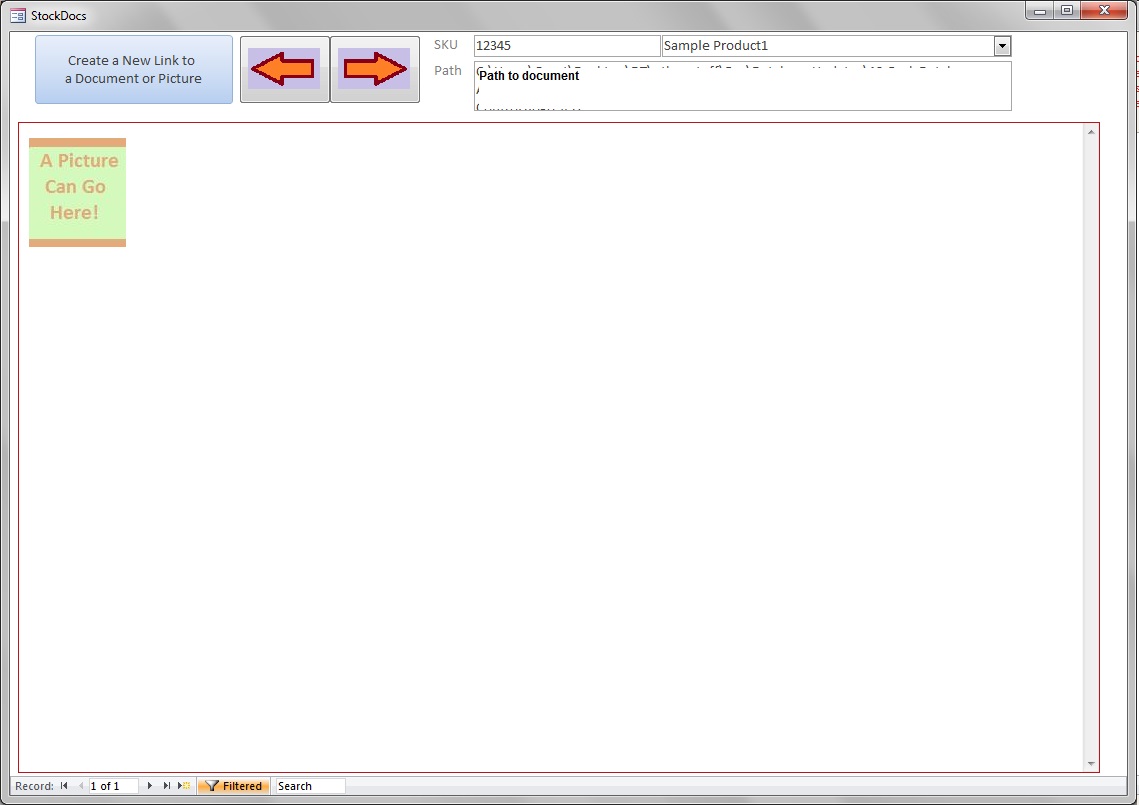Go to first record in navigator
The image size is (1139, 805).
(x=64, y=786)
